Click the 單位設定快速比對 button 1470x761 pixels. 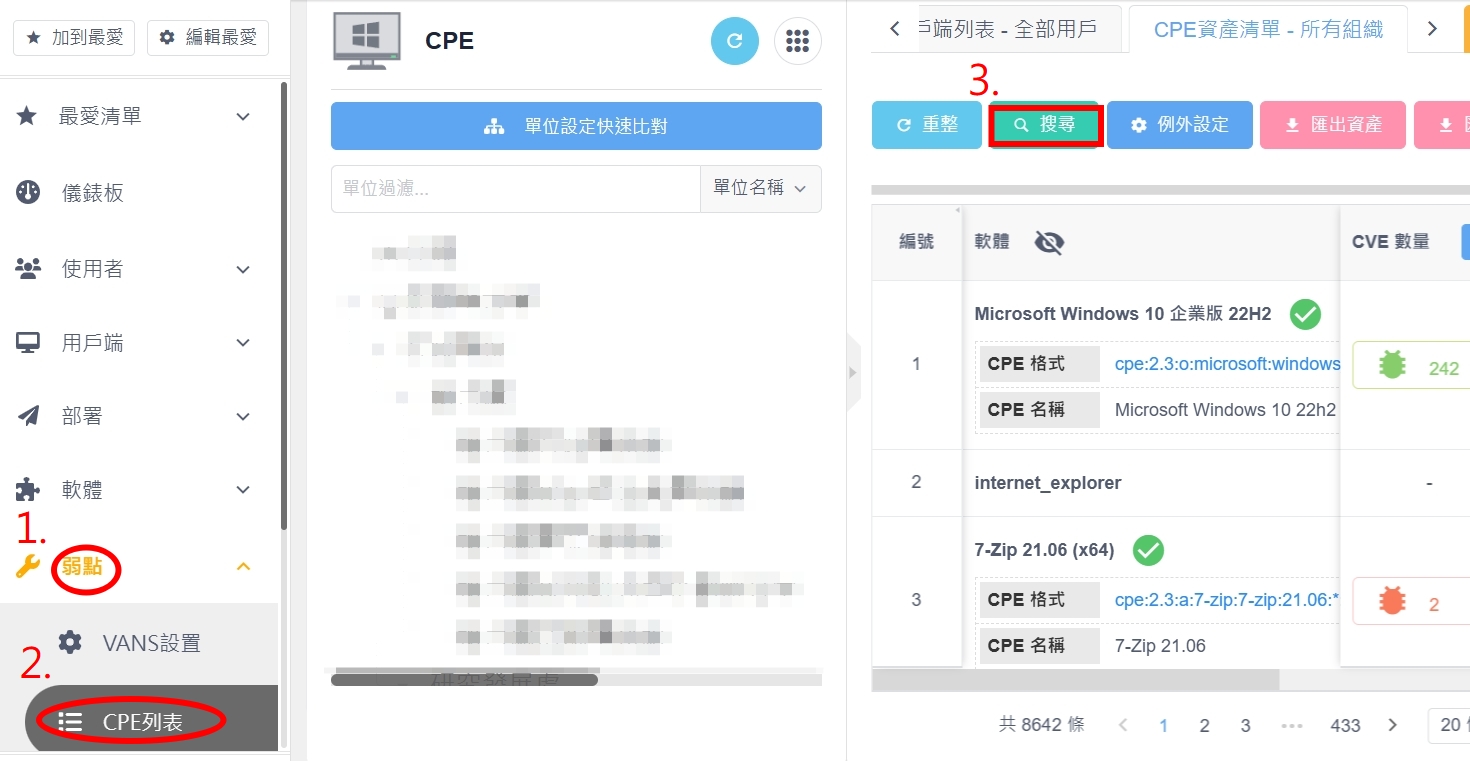pos(576,126)
